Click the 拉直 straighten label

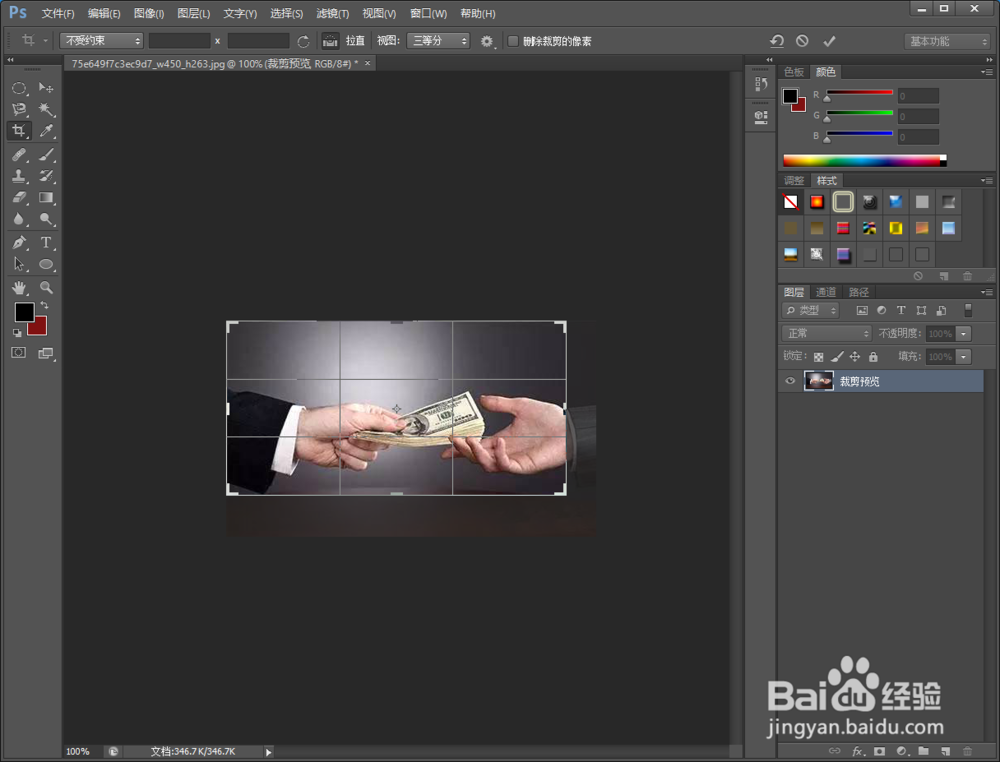click(x=355, y=41)
